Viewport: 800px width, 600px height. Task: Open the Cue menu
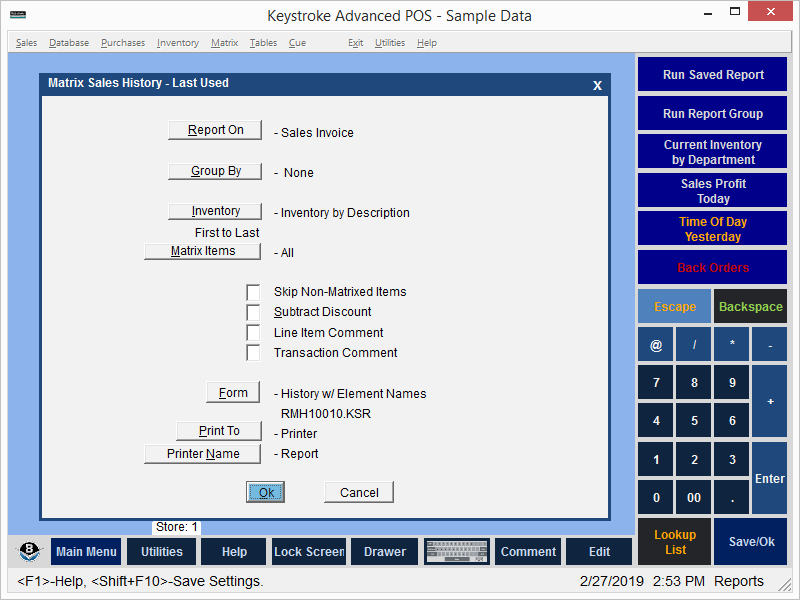pyautogui.click(x=297, y=43)
